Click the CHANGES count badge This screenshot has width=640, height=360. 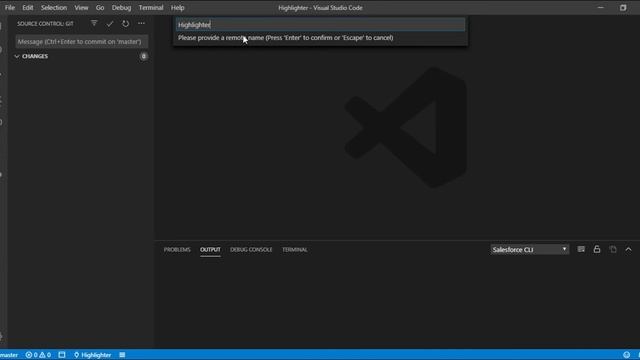click(143, 56)
